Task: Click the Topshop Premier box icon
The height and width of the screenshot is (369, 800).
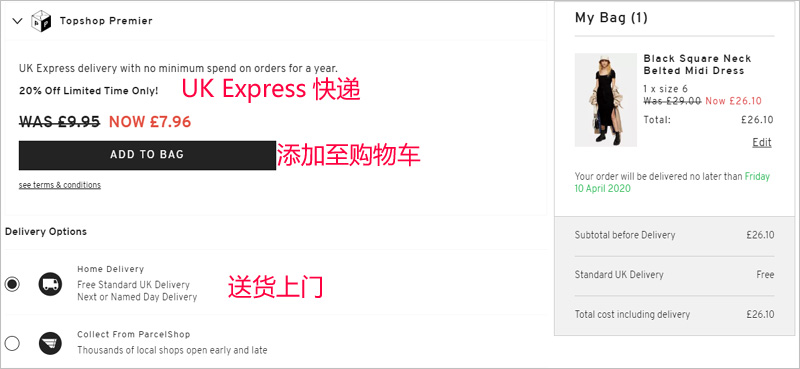Action: tap(41, 21)
